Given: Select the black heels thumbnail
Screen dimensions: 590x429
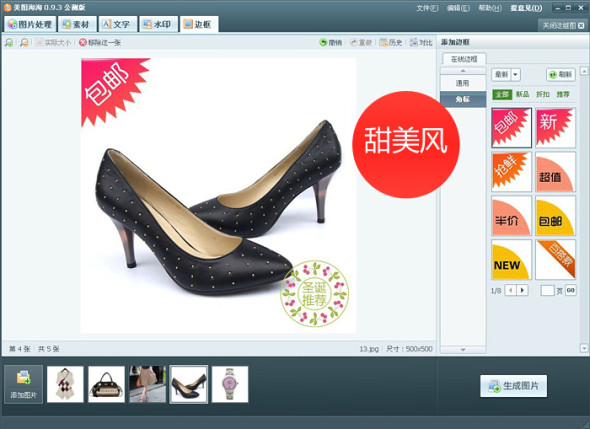Looking at the screenshot, I should tap(189, 384).
